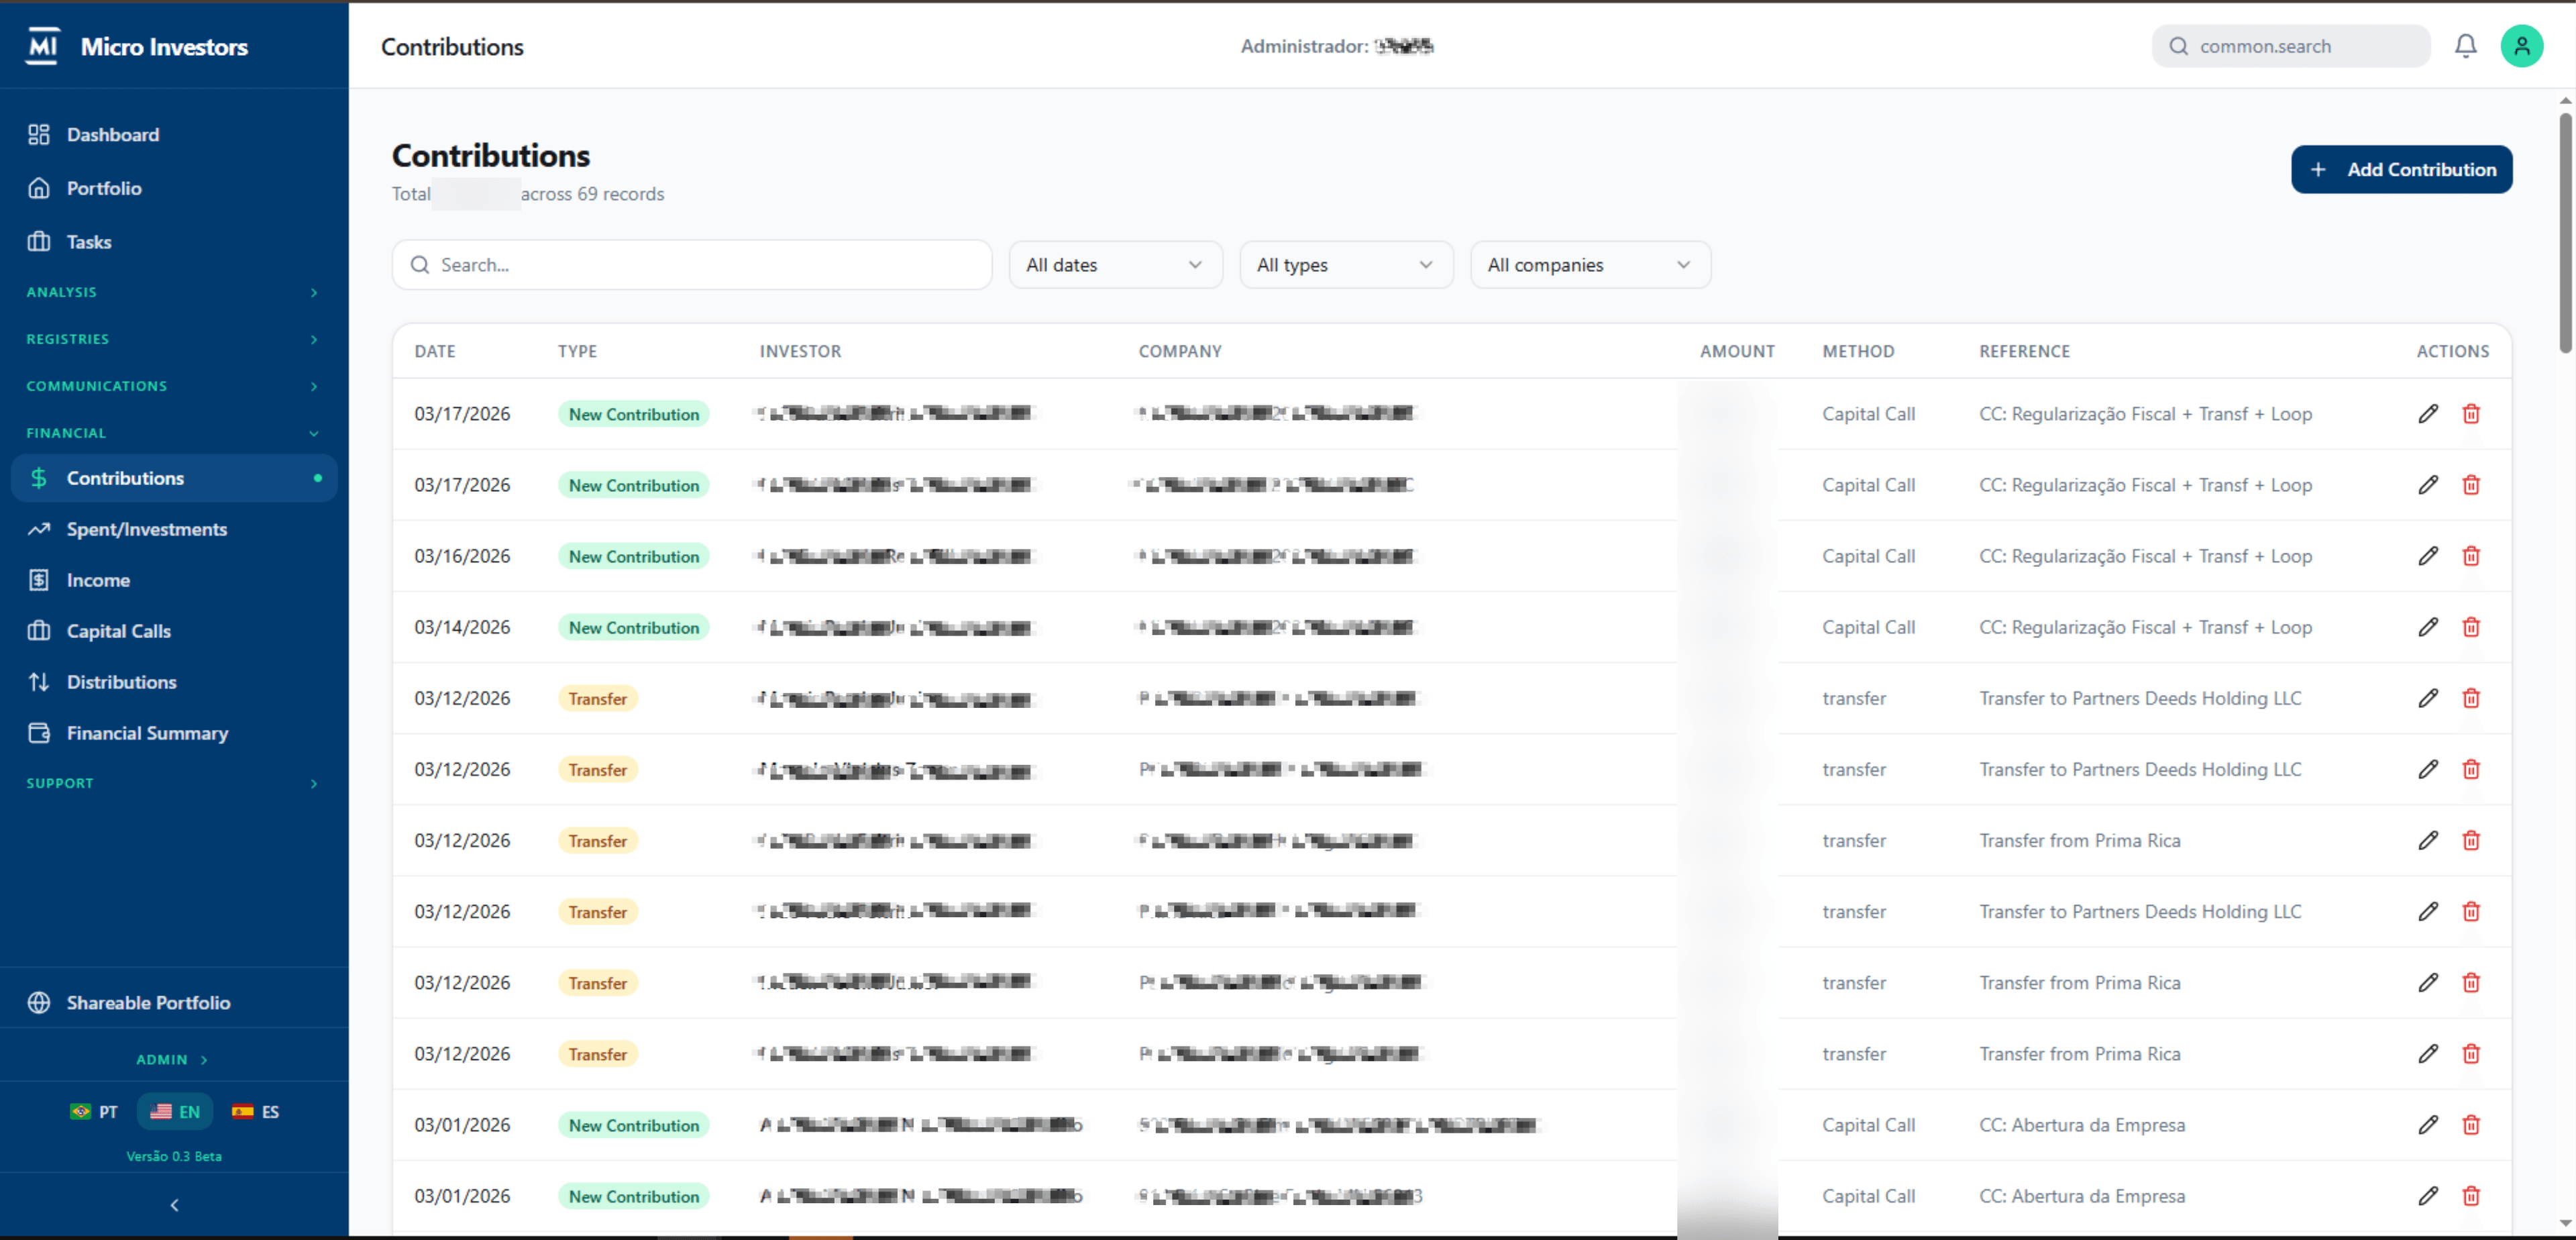Click the METHOD column header

(x=1858, y=351)
